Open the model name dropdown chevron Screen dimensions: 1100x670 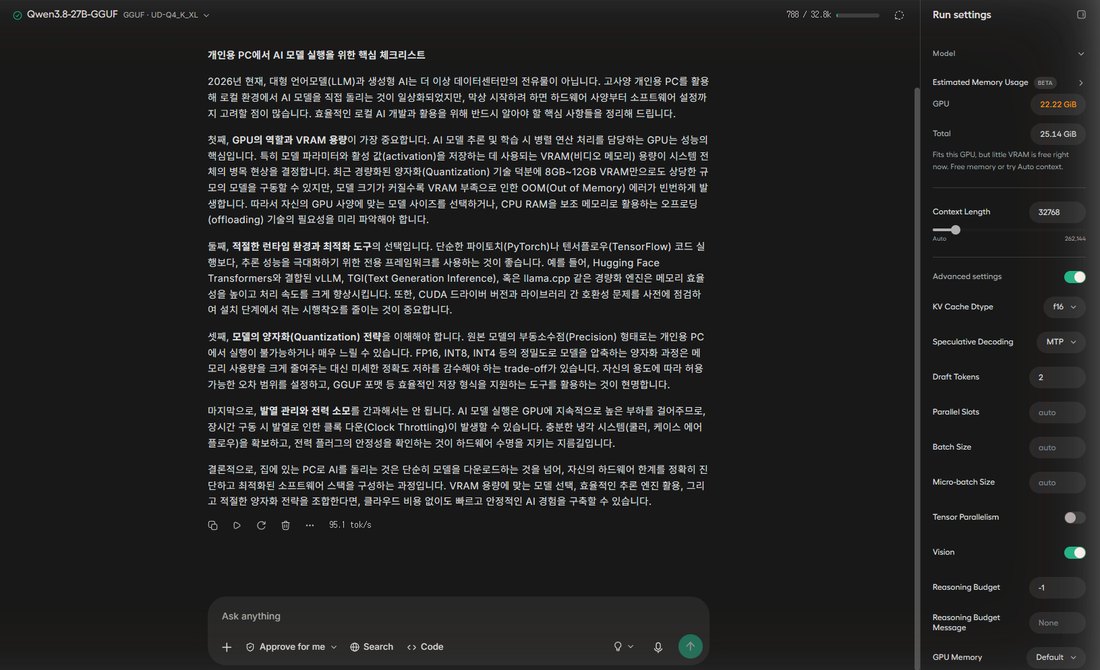[206, 15]
